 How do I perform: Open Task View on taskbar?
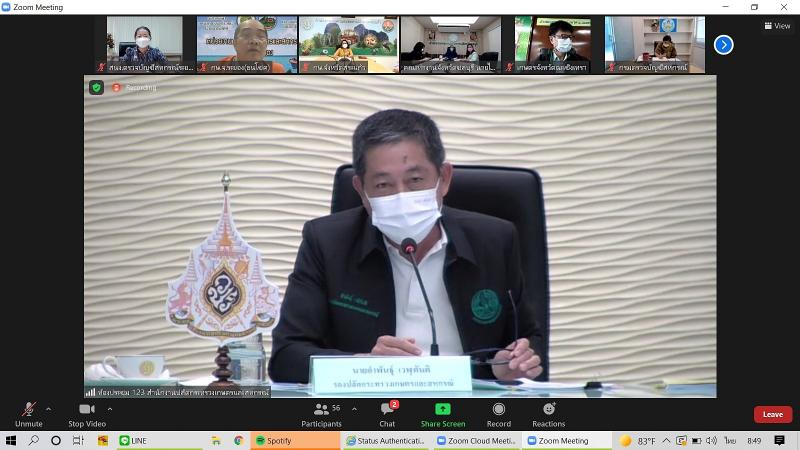coord(78,441)
